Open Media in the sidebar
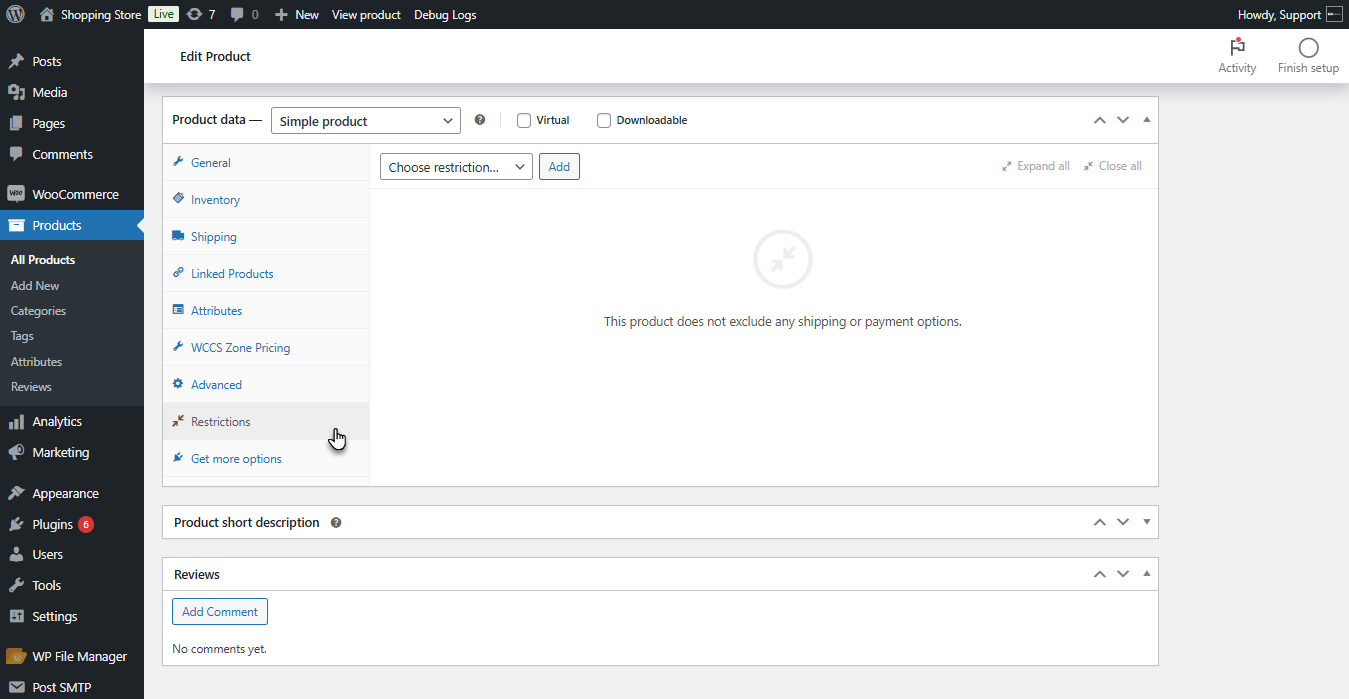This screenshot has width=1349, height=699. (72, 92)
